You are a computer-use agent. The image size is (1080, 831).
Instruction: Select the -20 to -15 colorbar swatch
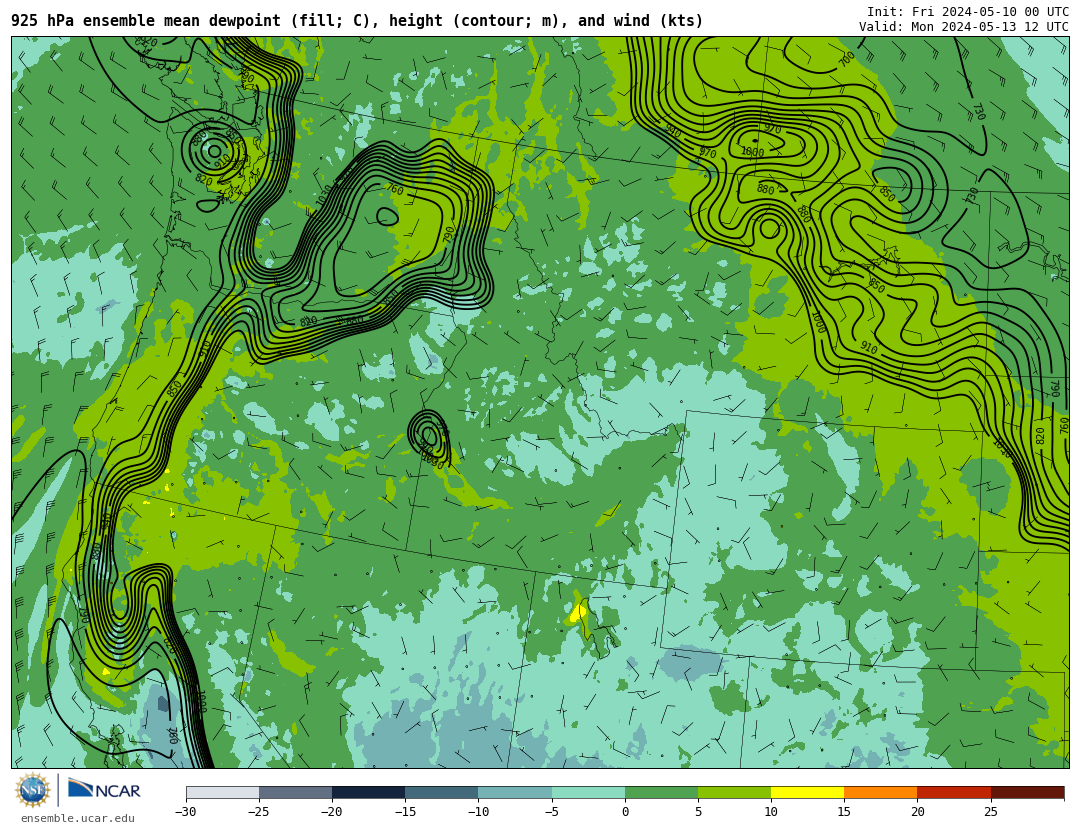[x=368, y=793]
